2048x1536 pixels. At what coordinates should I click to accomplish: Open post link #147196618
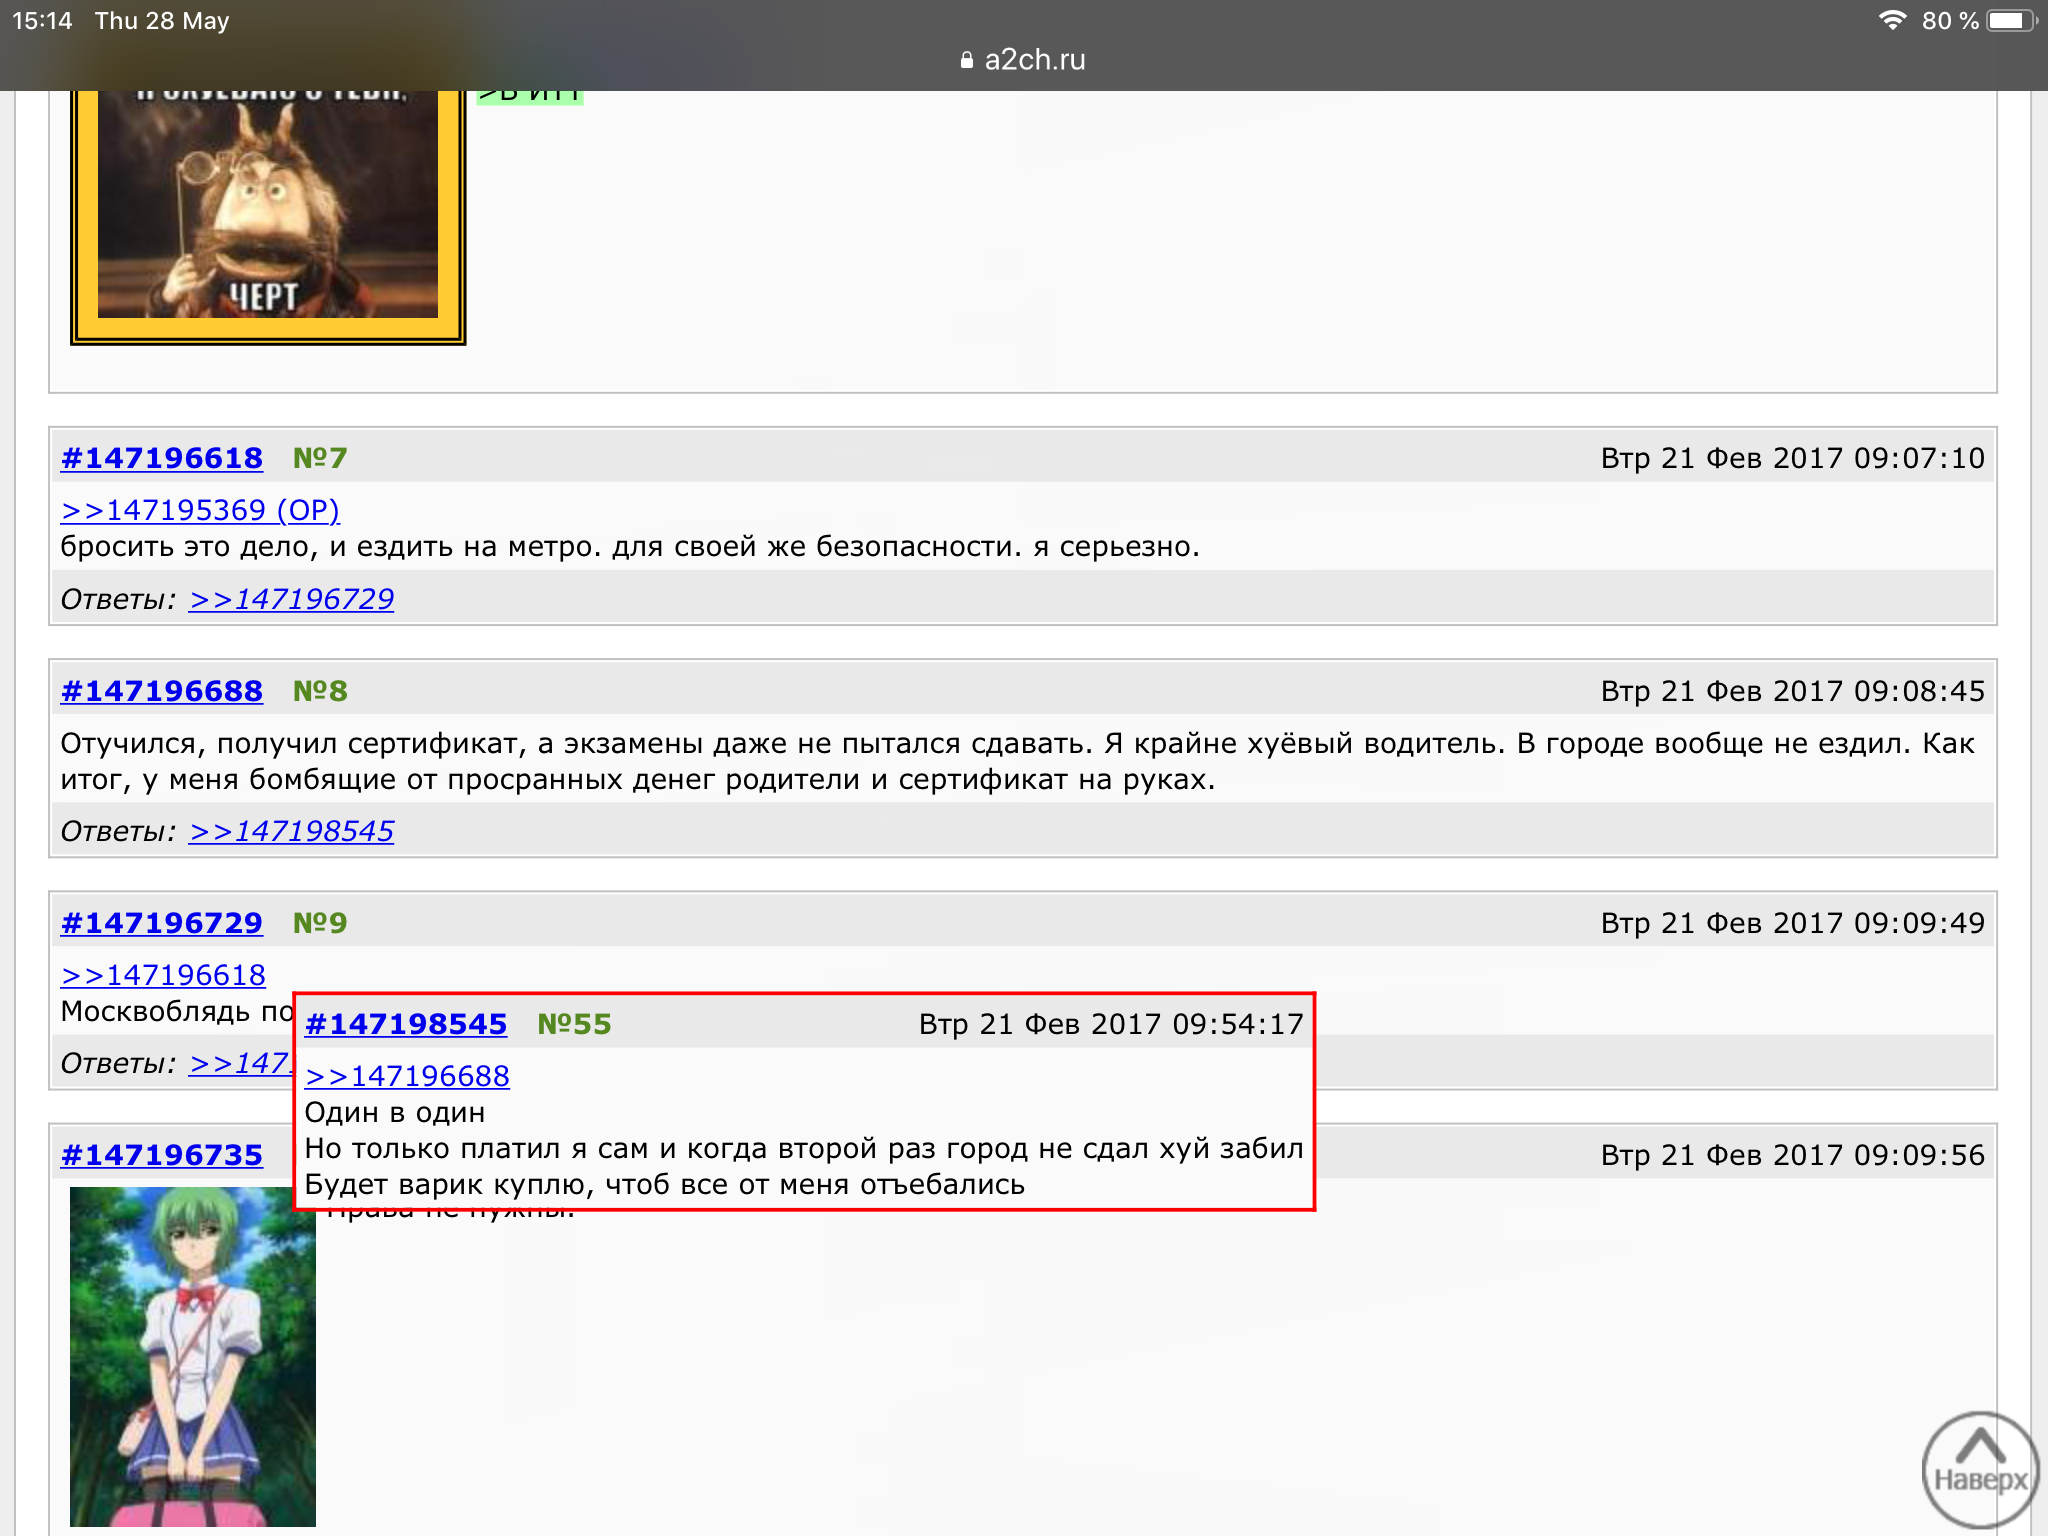click(x=162, y=458)
